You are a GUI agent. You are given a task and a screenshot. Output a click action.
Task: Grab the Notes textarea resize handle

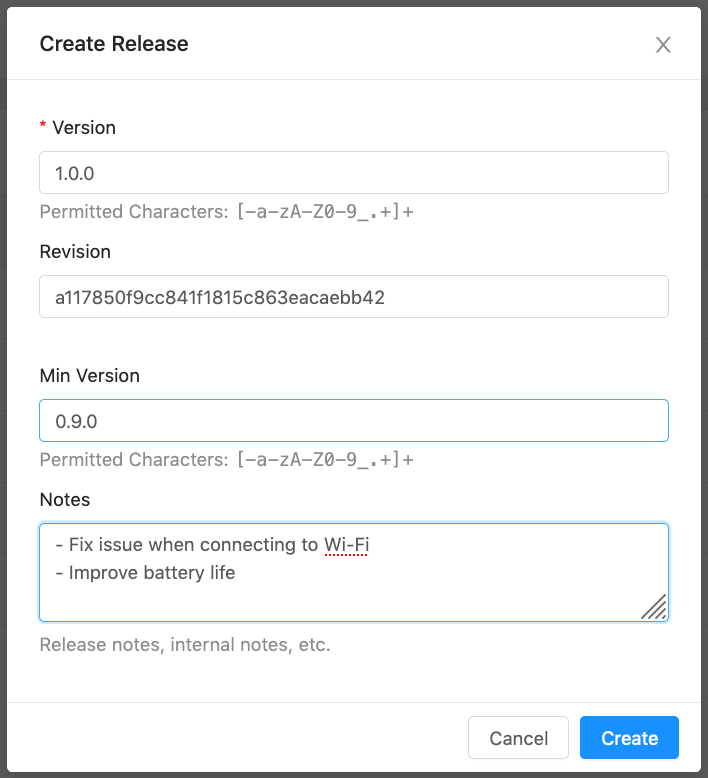coord(655,607)
